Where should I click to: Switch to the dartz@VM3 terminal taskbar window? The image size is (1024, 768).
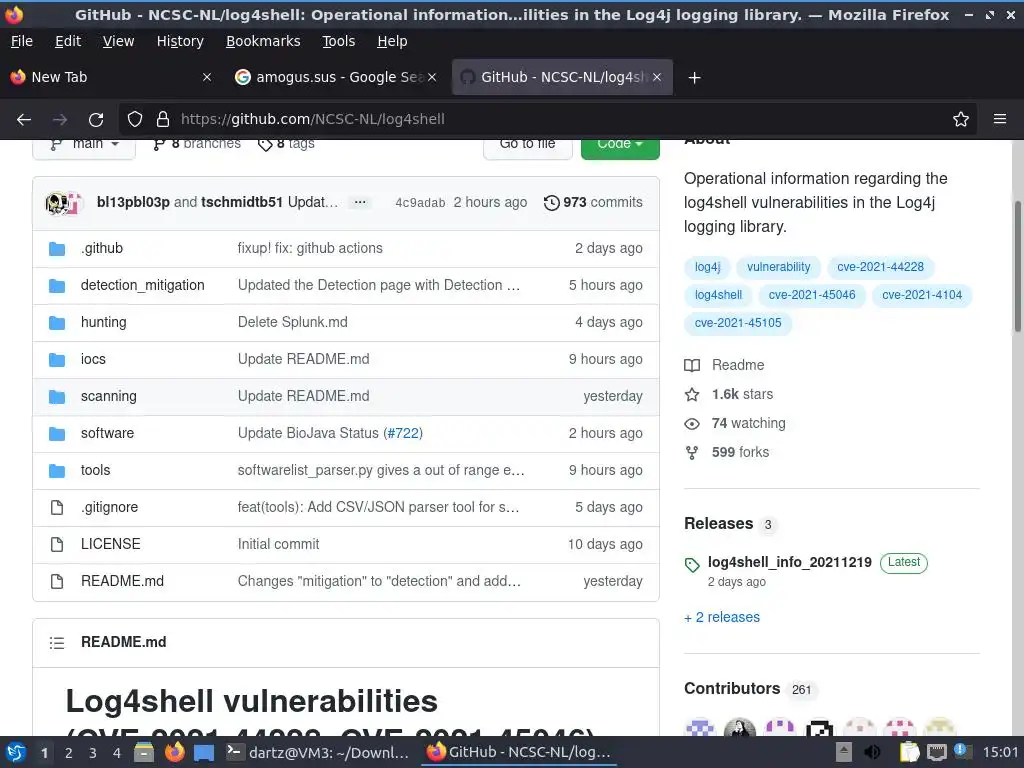(x=318, y=752)
